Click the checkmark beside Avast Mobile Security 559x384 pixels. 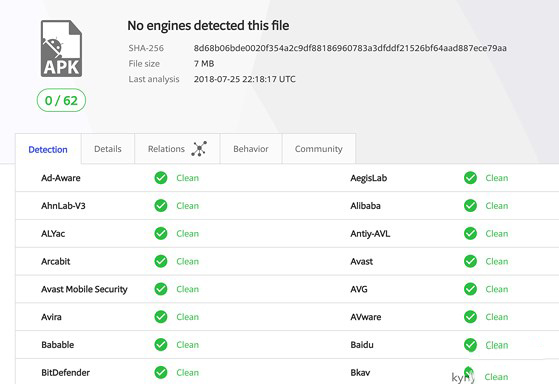point(161,289)
